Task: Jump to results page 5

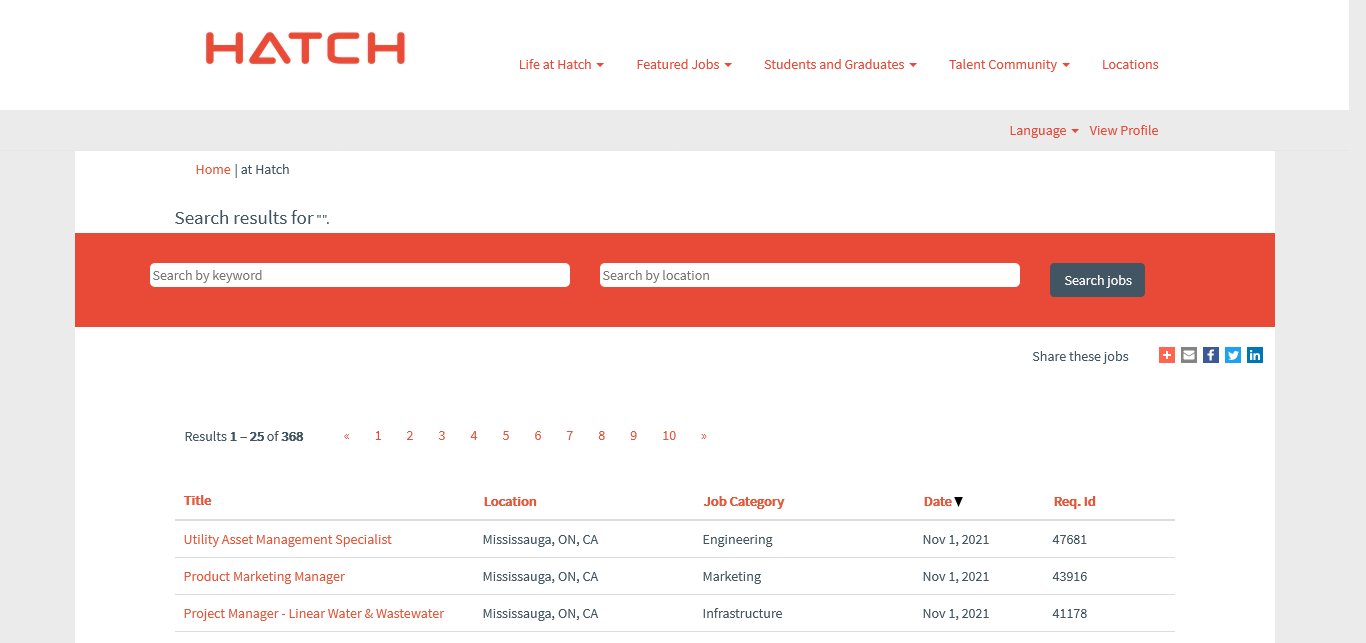Action: [506, 436]
